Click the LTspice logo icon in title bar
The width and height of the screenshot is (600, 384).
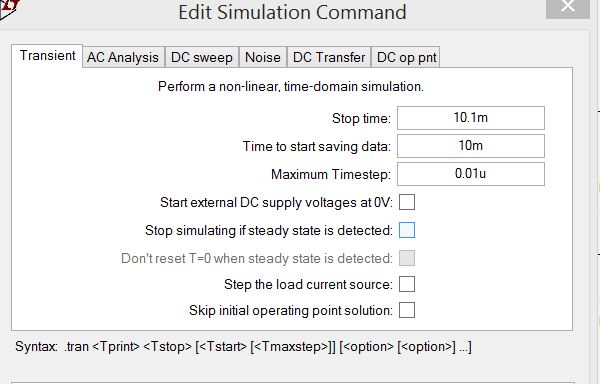click(8, 8)
